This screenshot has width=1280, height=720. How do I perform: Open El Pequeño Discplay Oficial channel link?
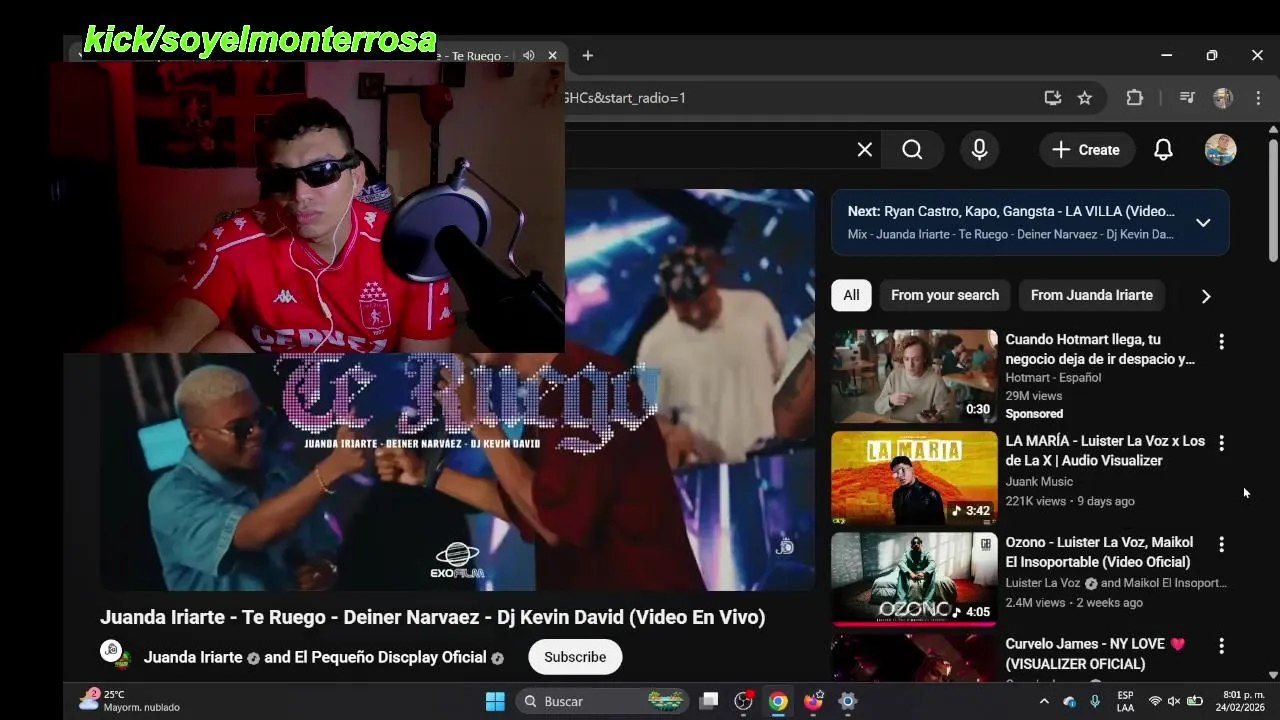pos(389,657)
